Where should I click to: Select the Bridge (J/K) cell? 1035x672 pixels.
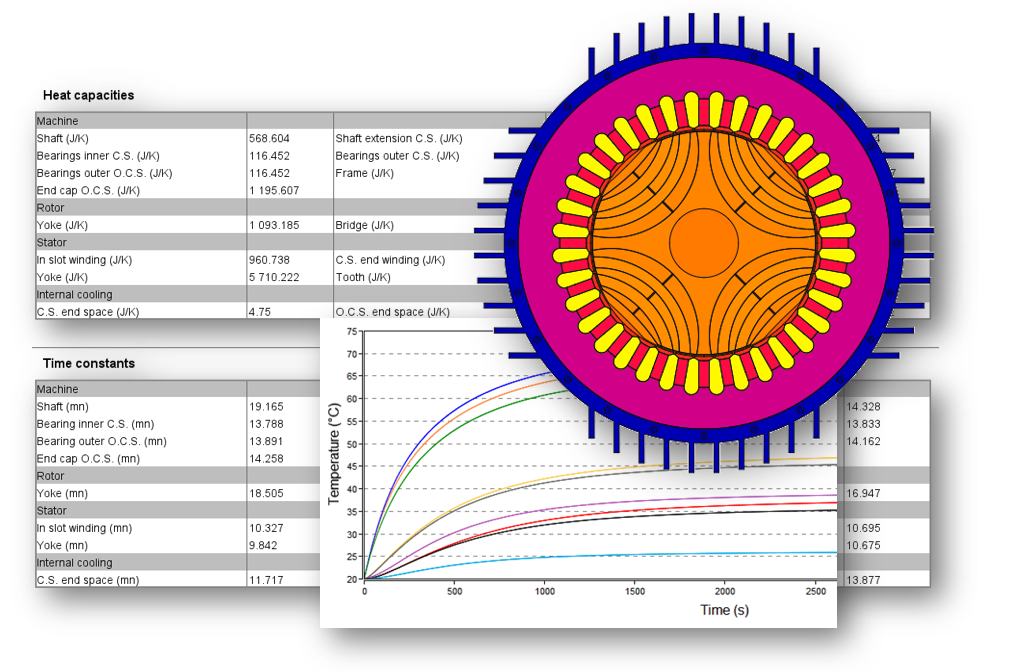[x=365, y=225]
